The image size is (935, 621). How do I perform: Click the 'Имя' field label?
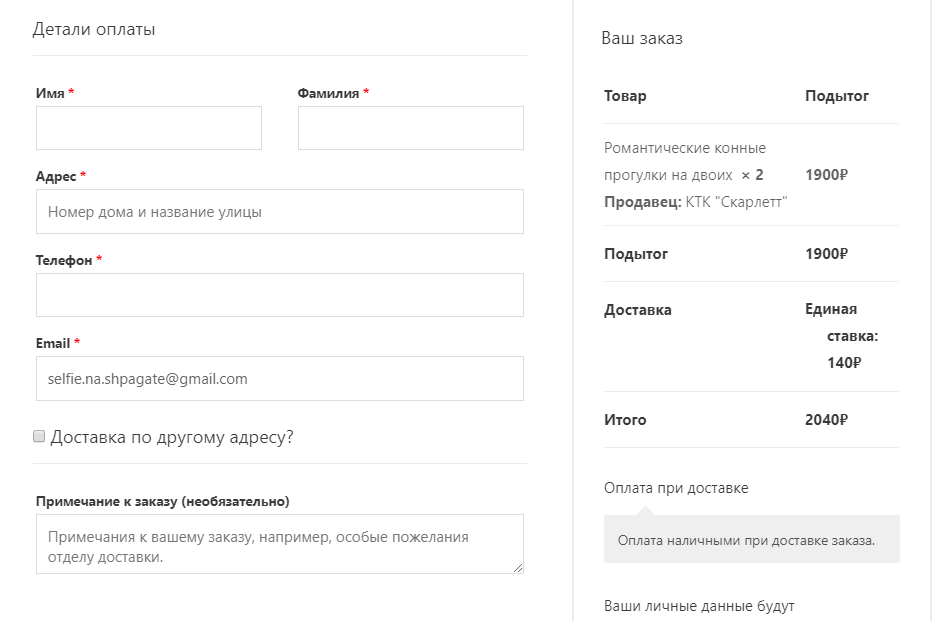point(50,93)
